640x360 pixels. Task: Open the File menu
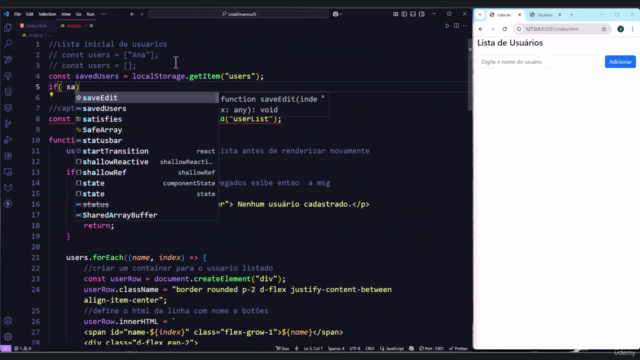point(17,14)
